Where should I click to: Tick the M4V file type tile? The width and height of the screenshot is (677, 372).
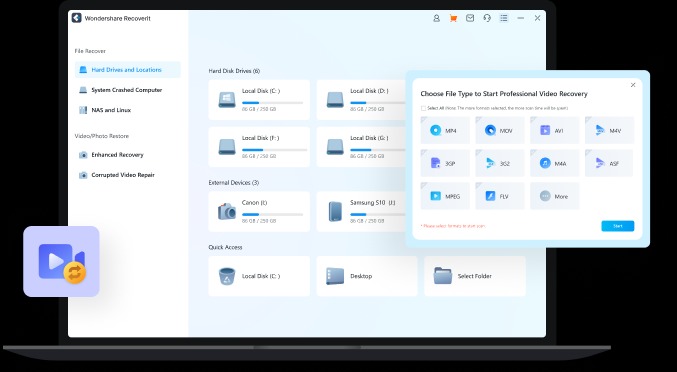(609, 130)
